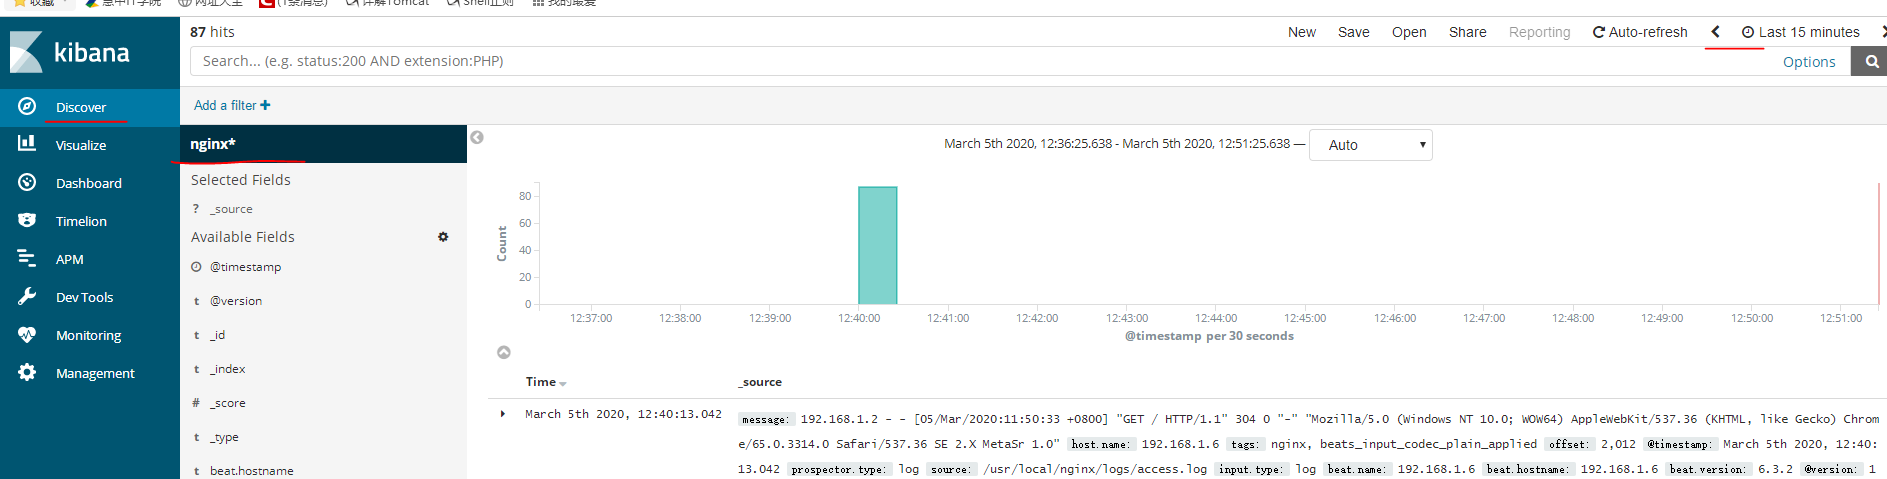Collapse the histogram chart arrow
The height and width of the screenshot is (479, 1887).
[504, 352]
